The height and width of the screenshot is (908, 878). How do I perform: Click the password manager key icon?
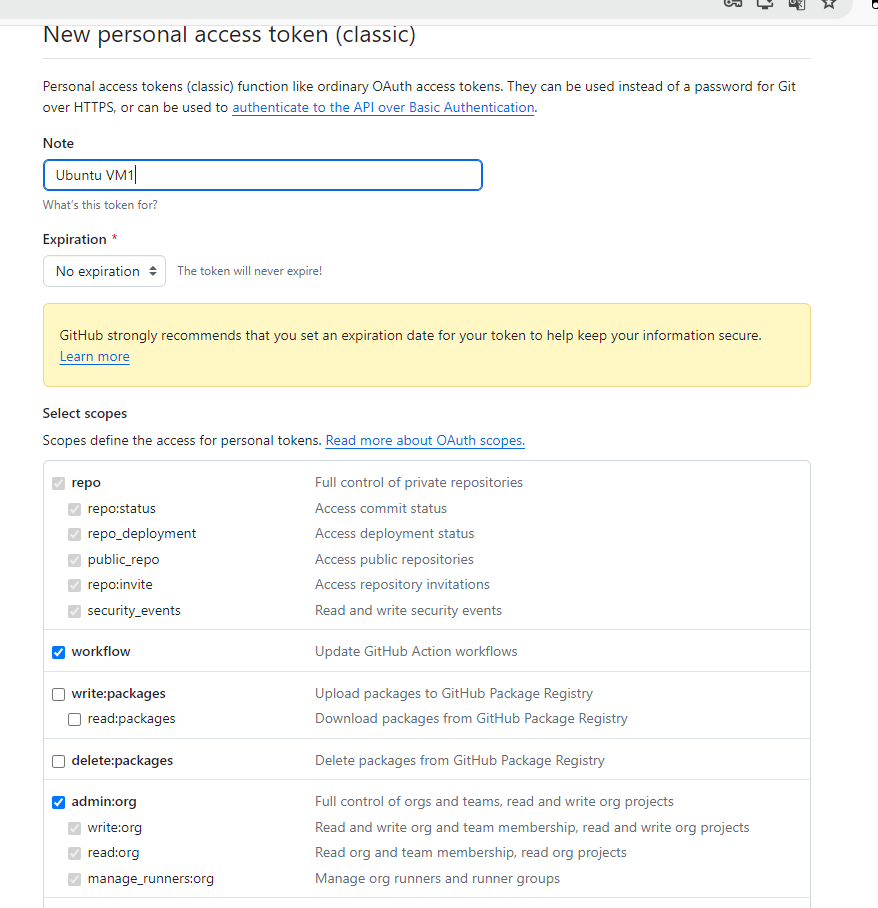(x=733, y=3)
